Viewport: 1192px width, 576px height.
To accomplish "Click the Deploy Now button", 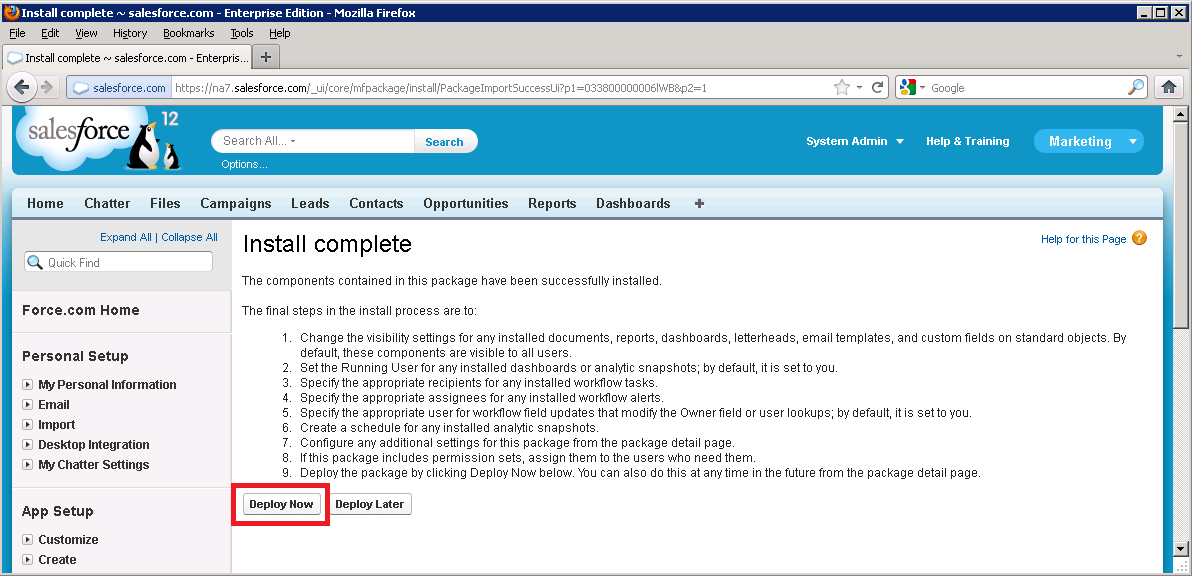I will click(x=281, y=504).
